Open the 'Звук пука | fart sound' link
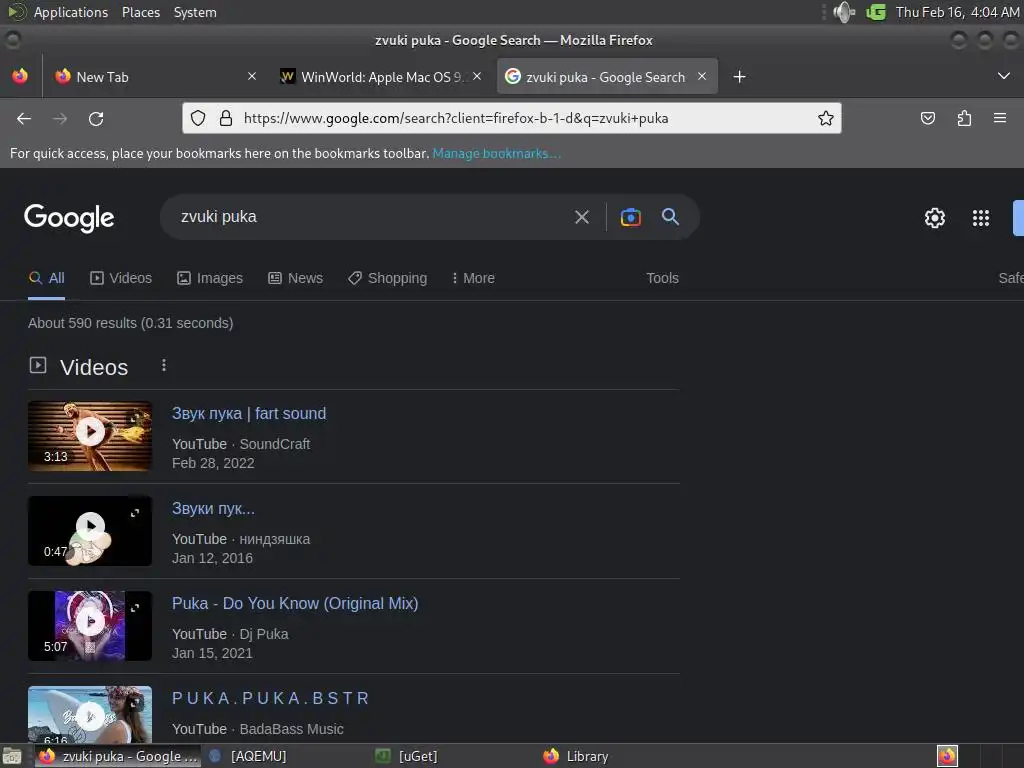Image resolution: width=1024 pixels, height=768 pixels. tap(249, 413)
